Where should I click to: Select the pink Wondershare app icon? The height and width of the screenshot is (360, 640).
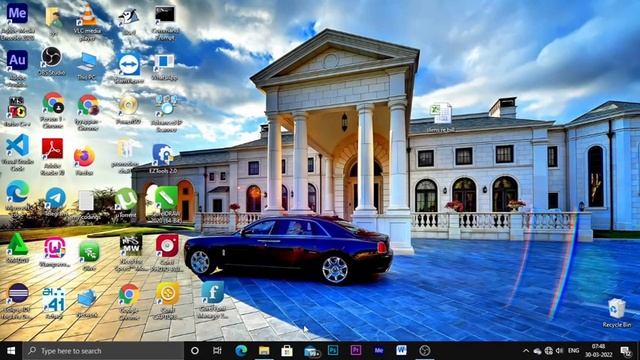54,251
